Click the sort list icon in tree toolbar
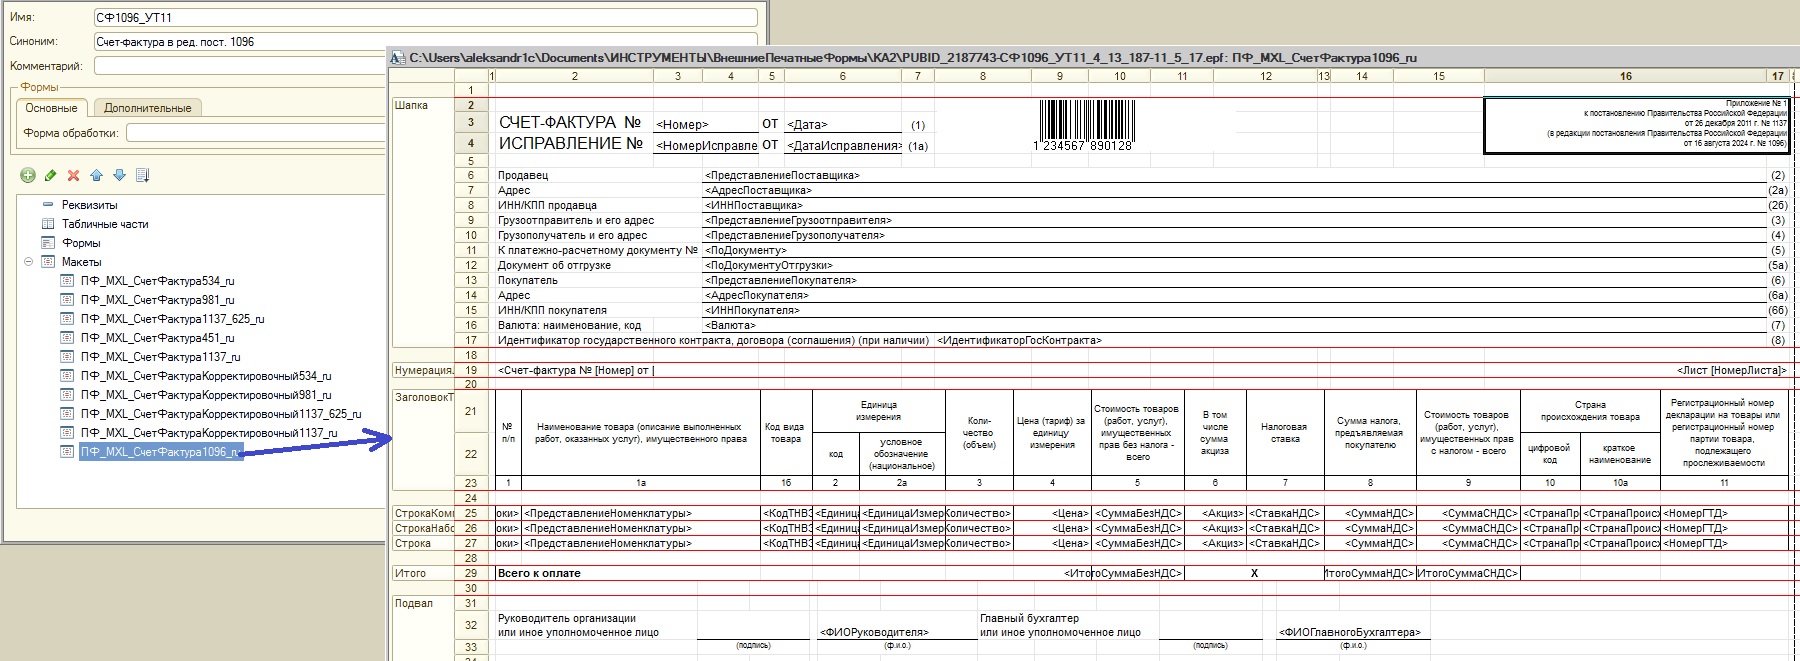The width and height of the screenshot is (1800, 661). pyautogui.click(x=142, y=176)
